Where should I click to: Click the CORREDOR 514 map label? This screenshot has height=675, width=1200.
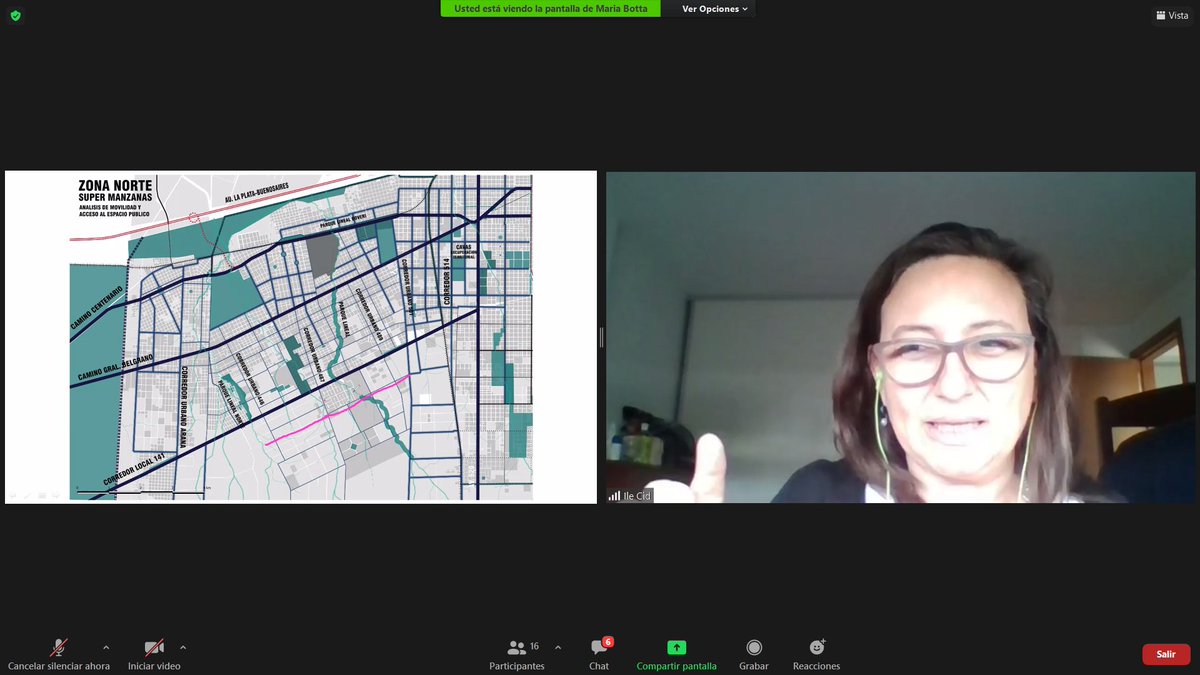(x=446, y=282)
